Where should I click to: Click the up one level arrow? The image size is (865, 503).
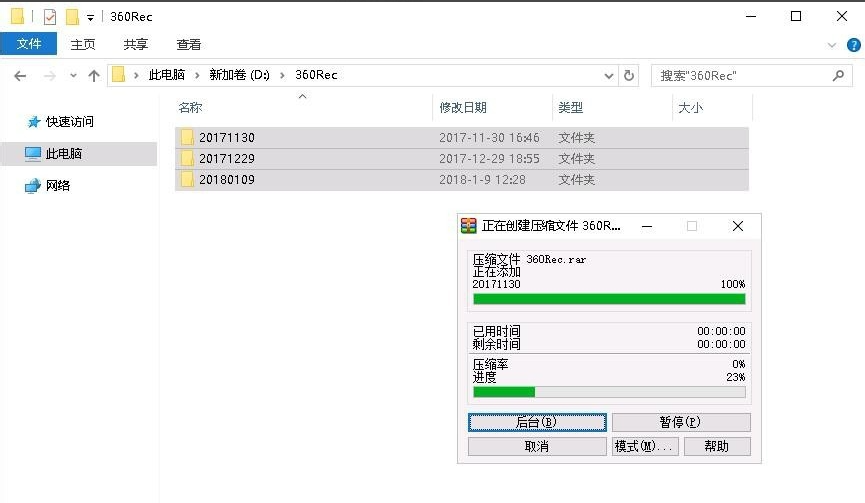(x=94, y=75)
